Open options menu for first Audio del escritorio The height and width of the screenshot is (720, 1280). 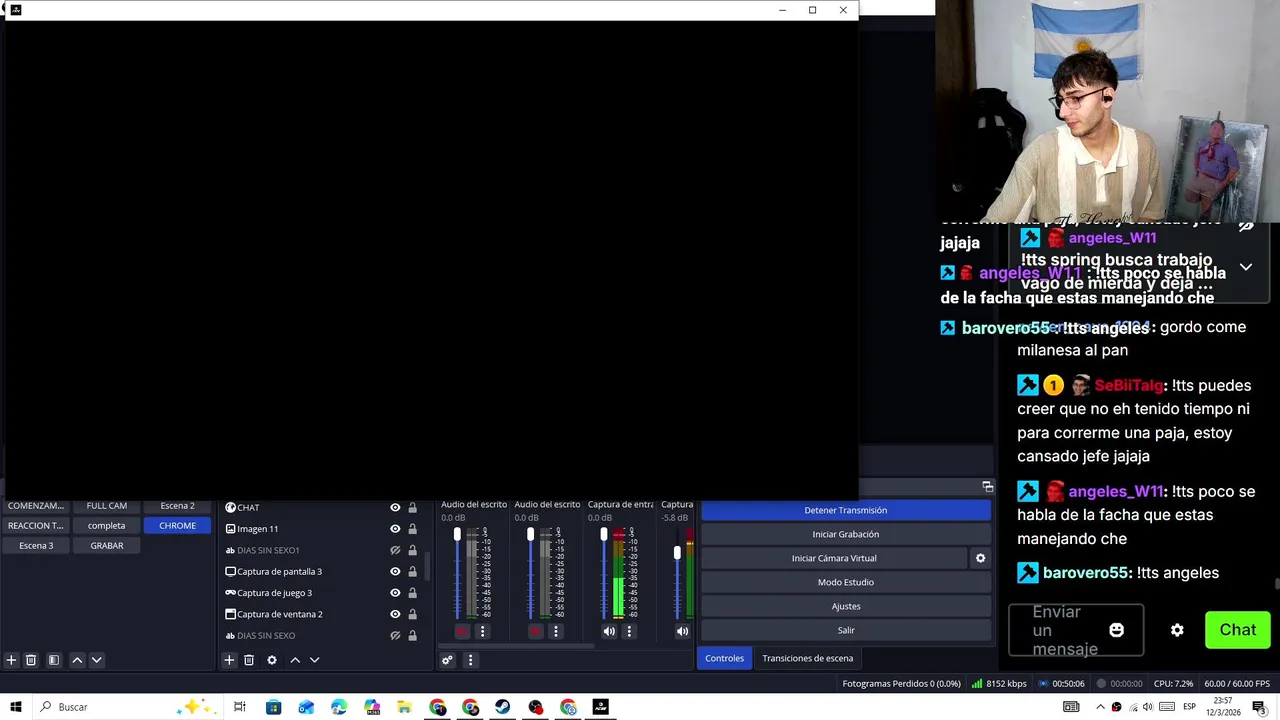pyautogui.click(x=482, y=631)
